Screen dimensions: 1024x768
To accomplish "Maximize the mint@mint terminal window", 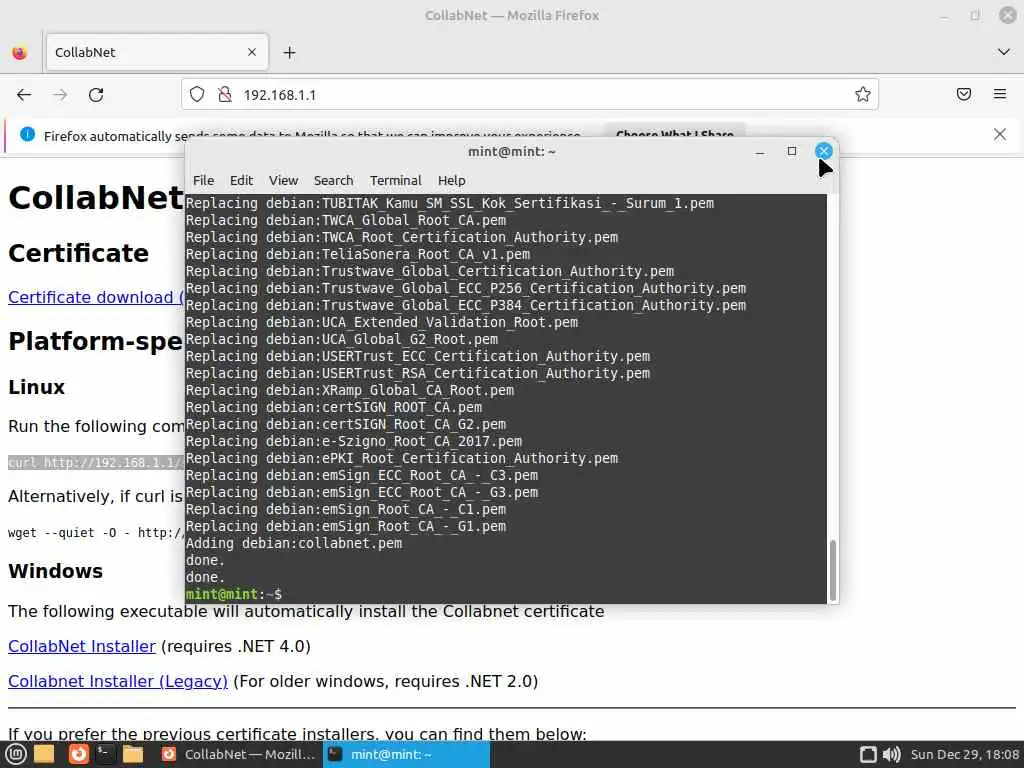I will (x=792, y=152).
